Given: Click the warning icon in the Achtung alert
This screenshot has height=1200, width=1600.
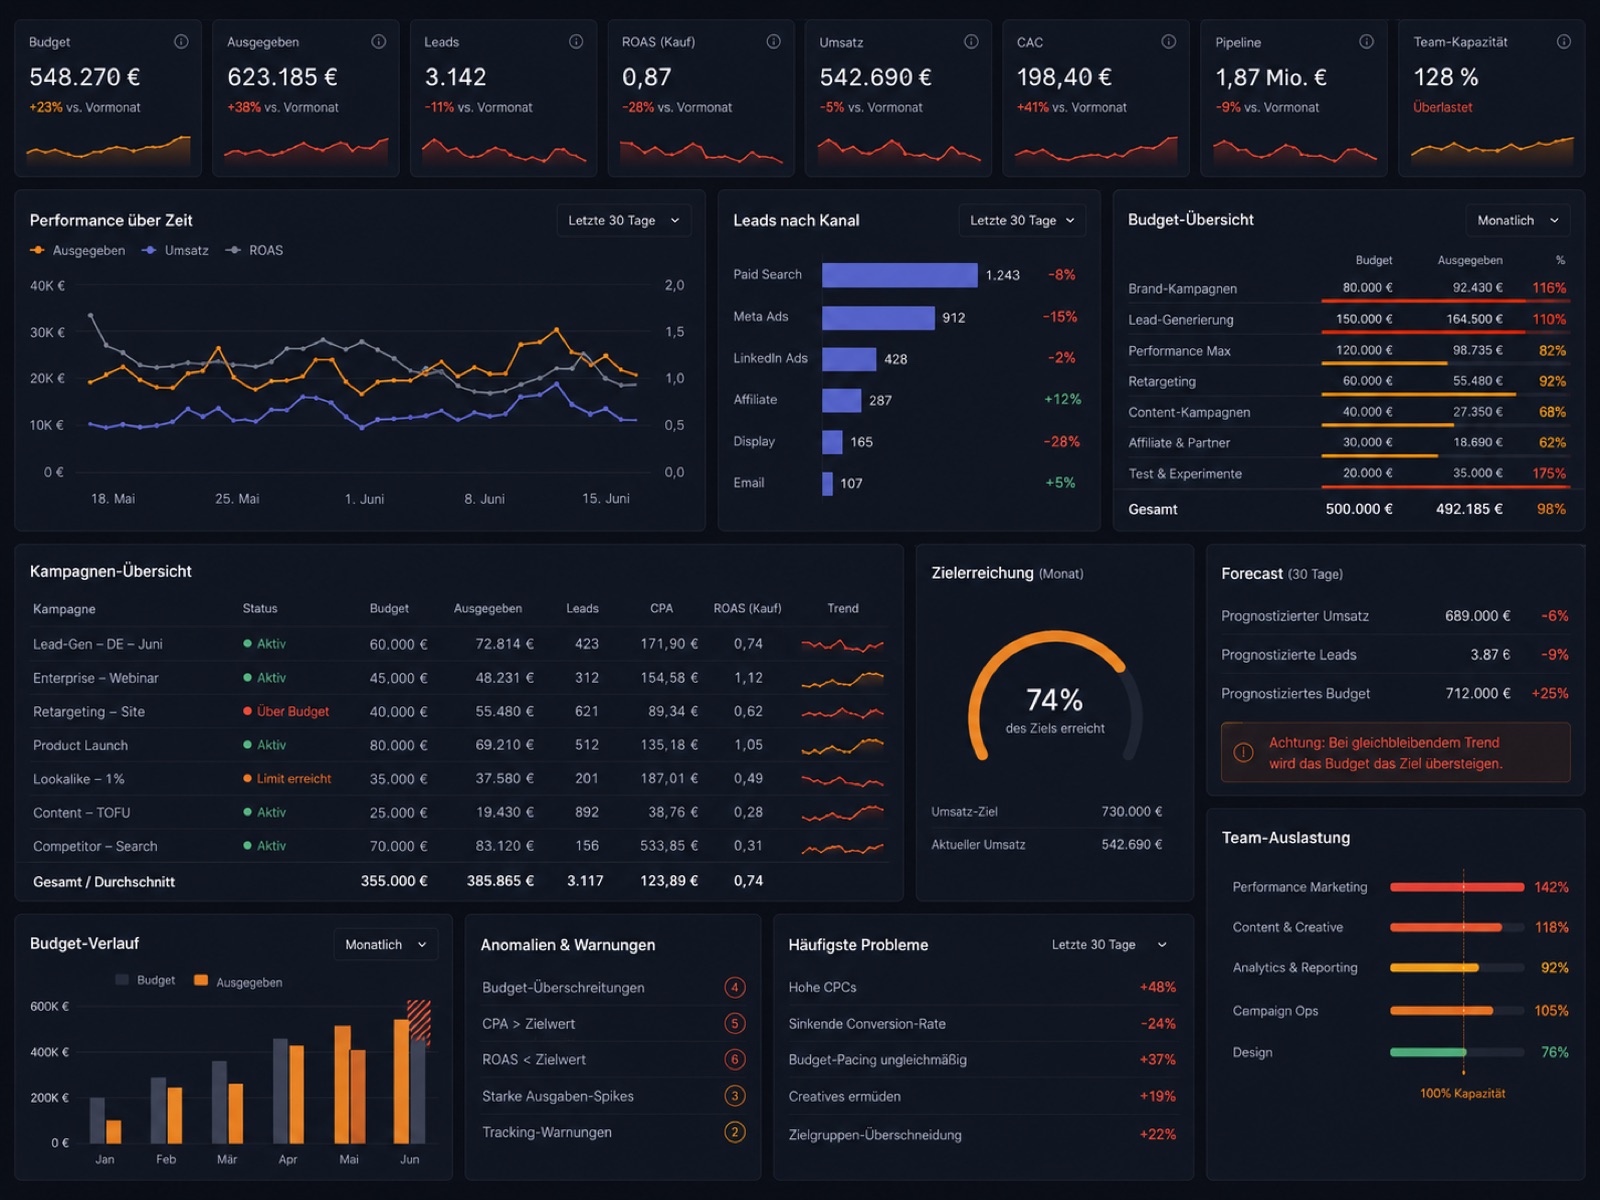Looking at the screenshot, I should tap(1243, 753).
